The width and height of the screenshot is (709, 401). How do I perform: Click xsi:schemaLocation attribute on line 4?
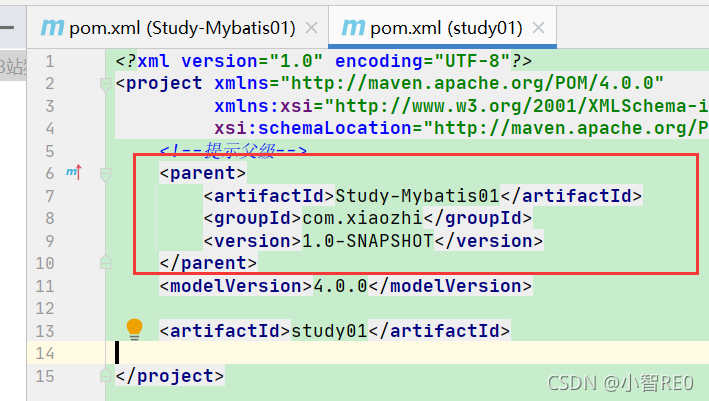(x=461, y=128)
